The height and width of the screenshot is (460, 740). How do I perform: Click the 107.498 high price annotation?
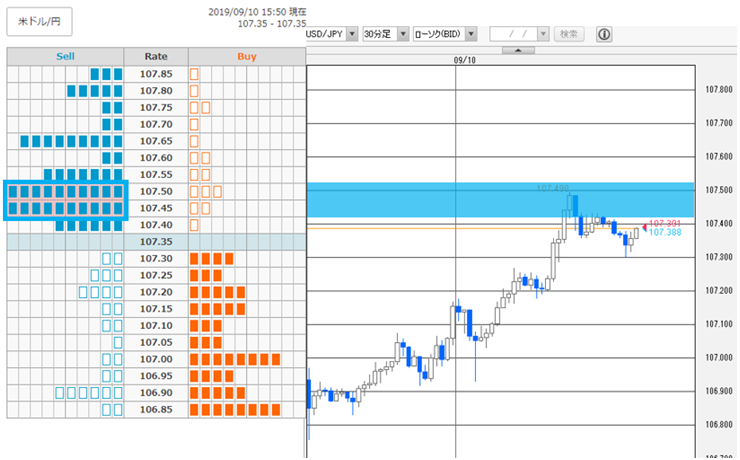coord(553,188)
